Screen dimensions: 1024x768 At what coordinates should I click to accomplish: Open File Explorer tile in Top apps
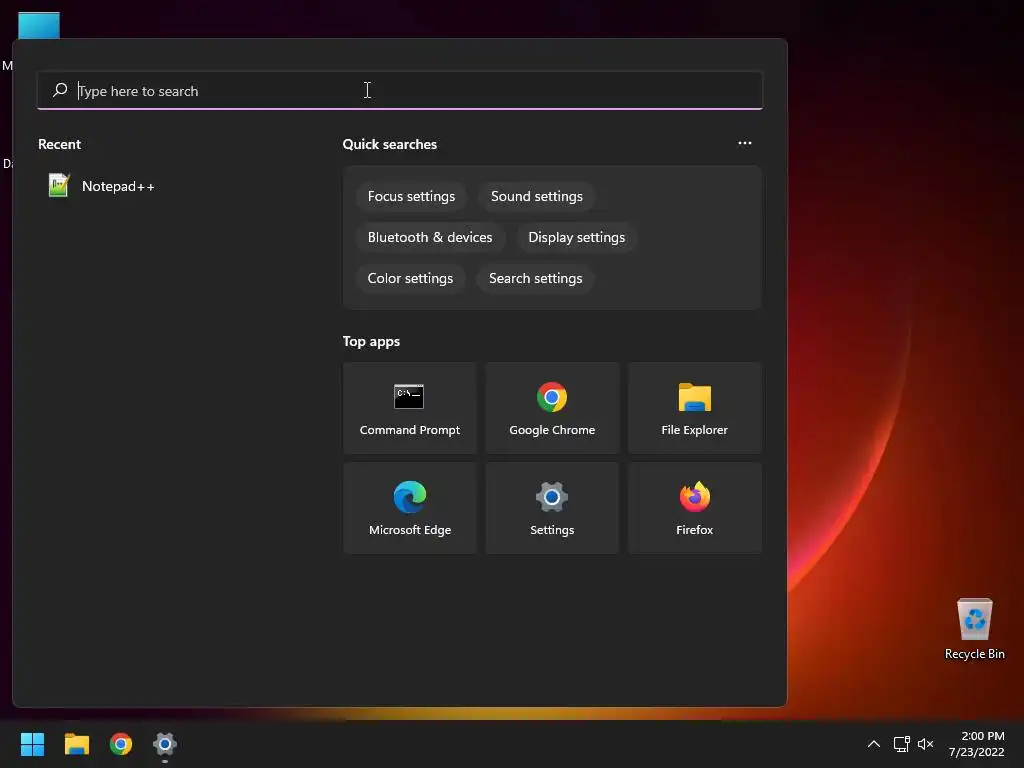pyautogui.click(x=694, y=408)
